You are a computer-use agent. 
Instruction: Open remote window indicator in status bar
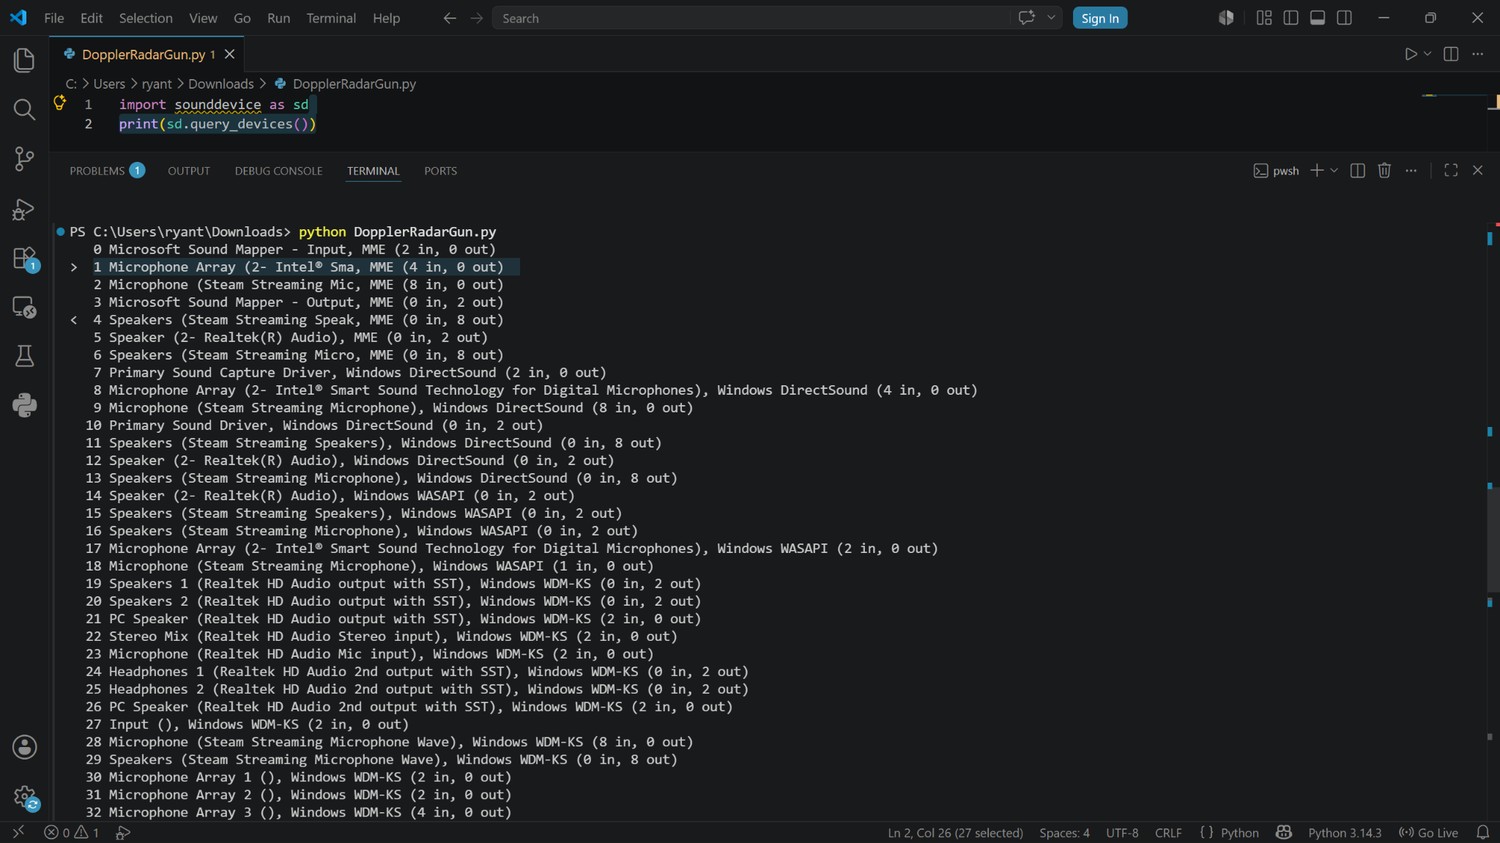(x=17, y=832)
